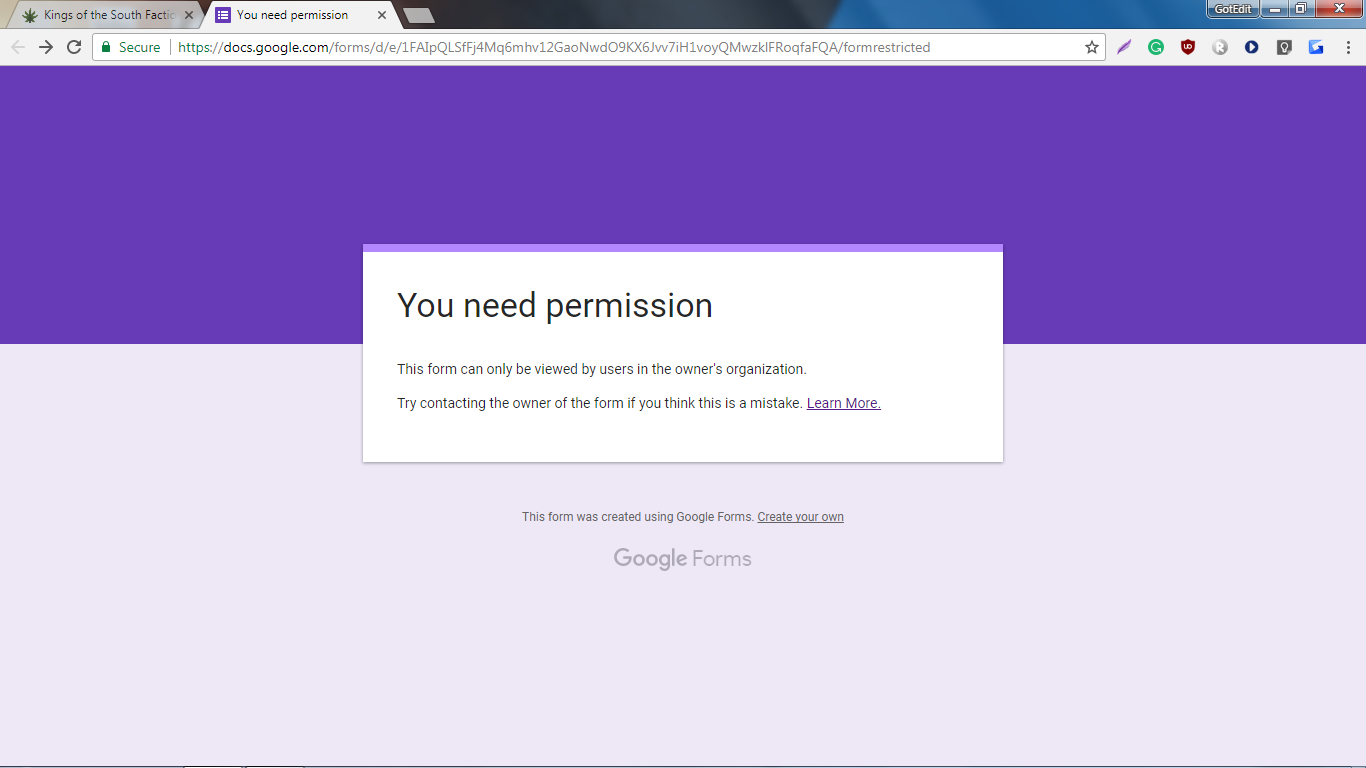Click the Create your own link
The width and height of the screenshot is (1366, 768).
[x=800, y=517]
